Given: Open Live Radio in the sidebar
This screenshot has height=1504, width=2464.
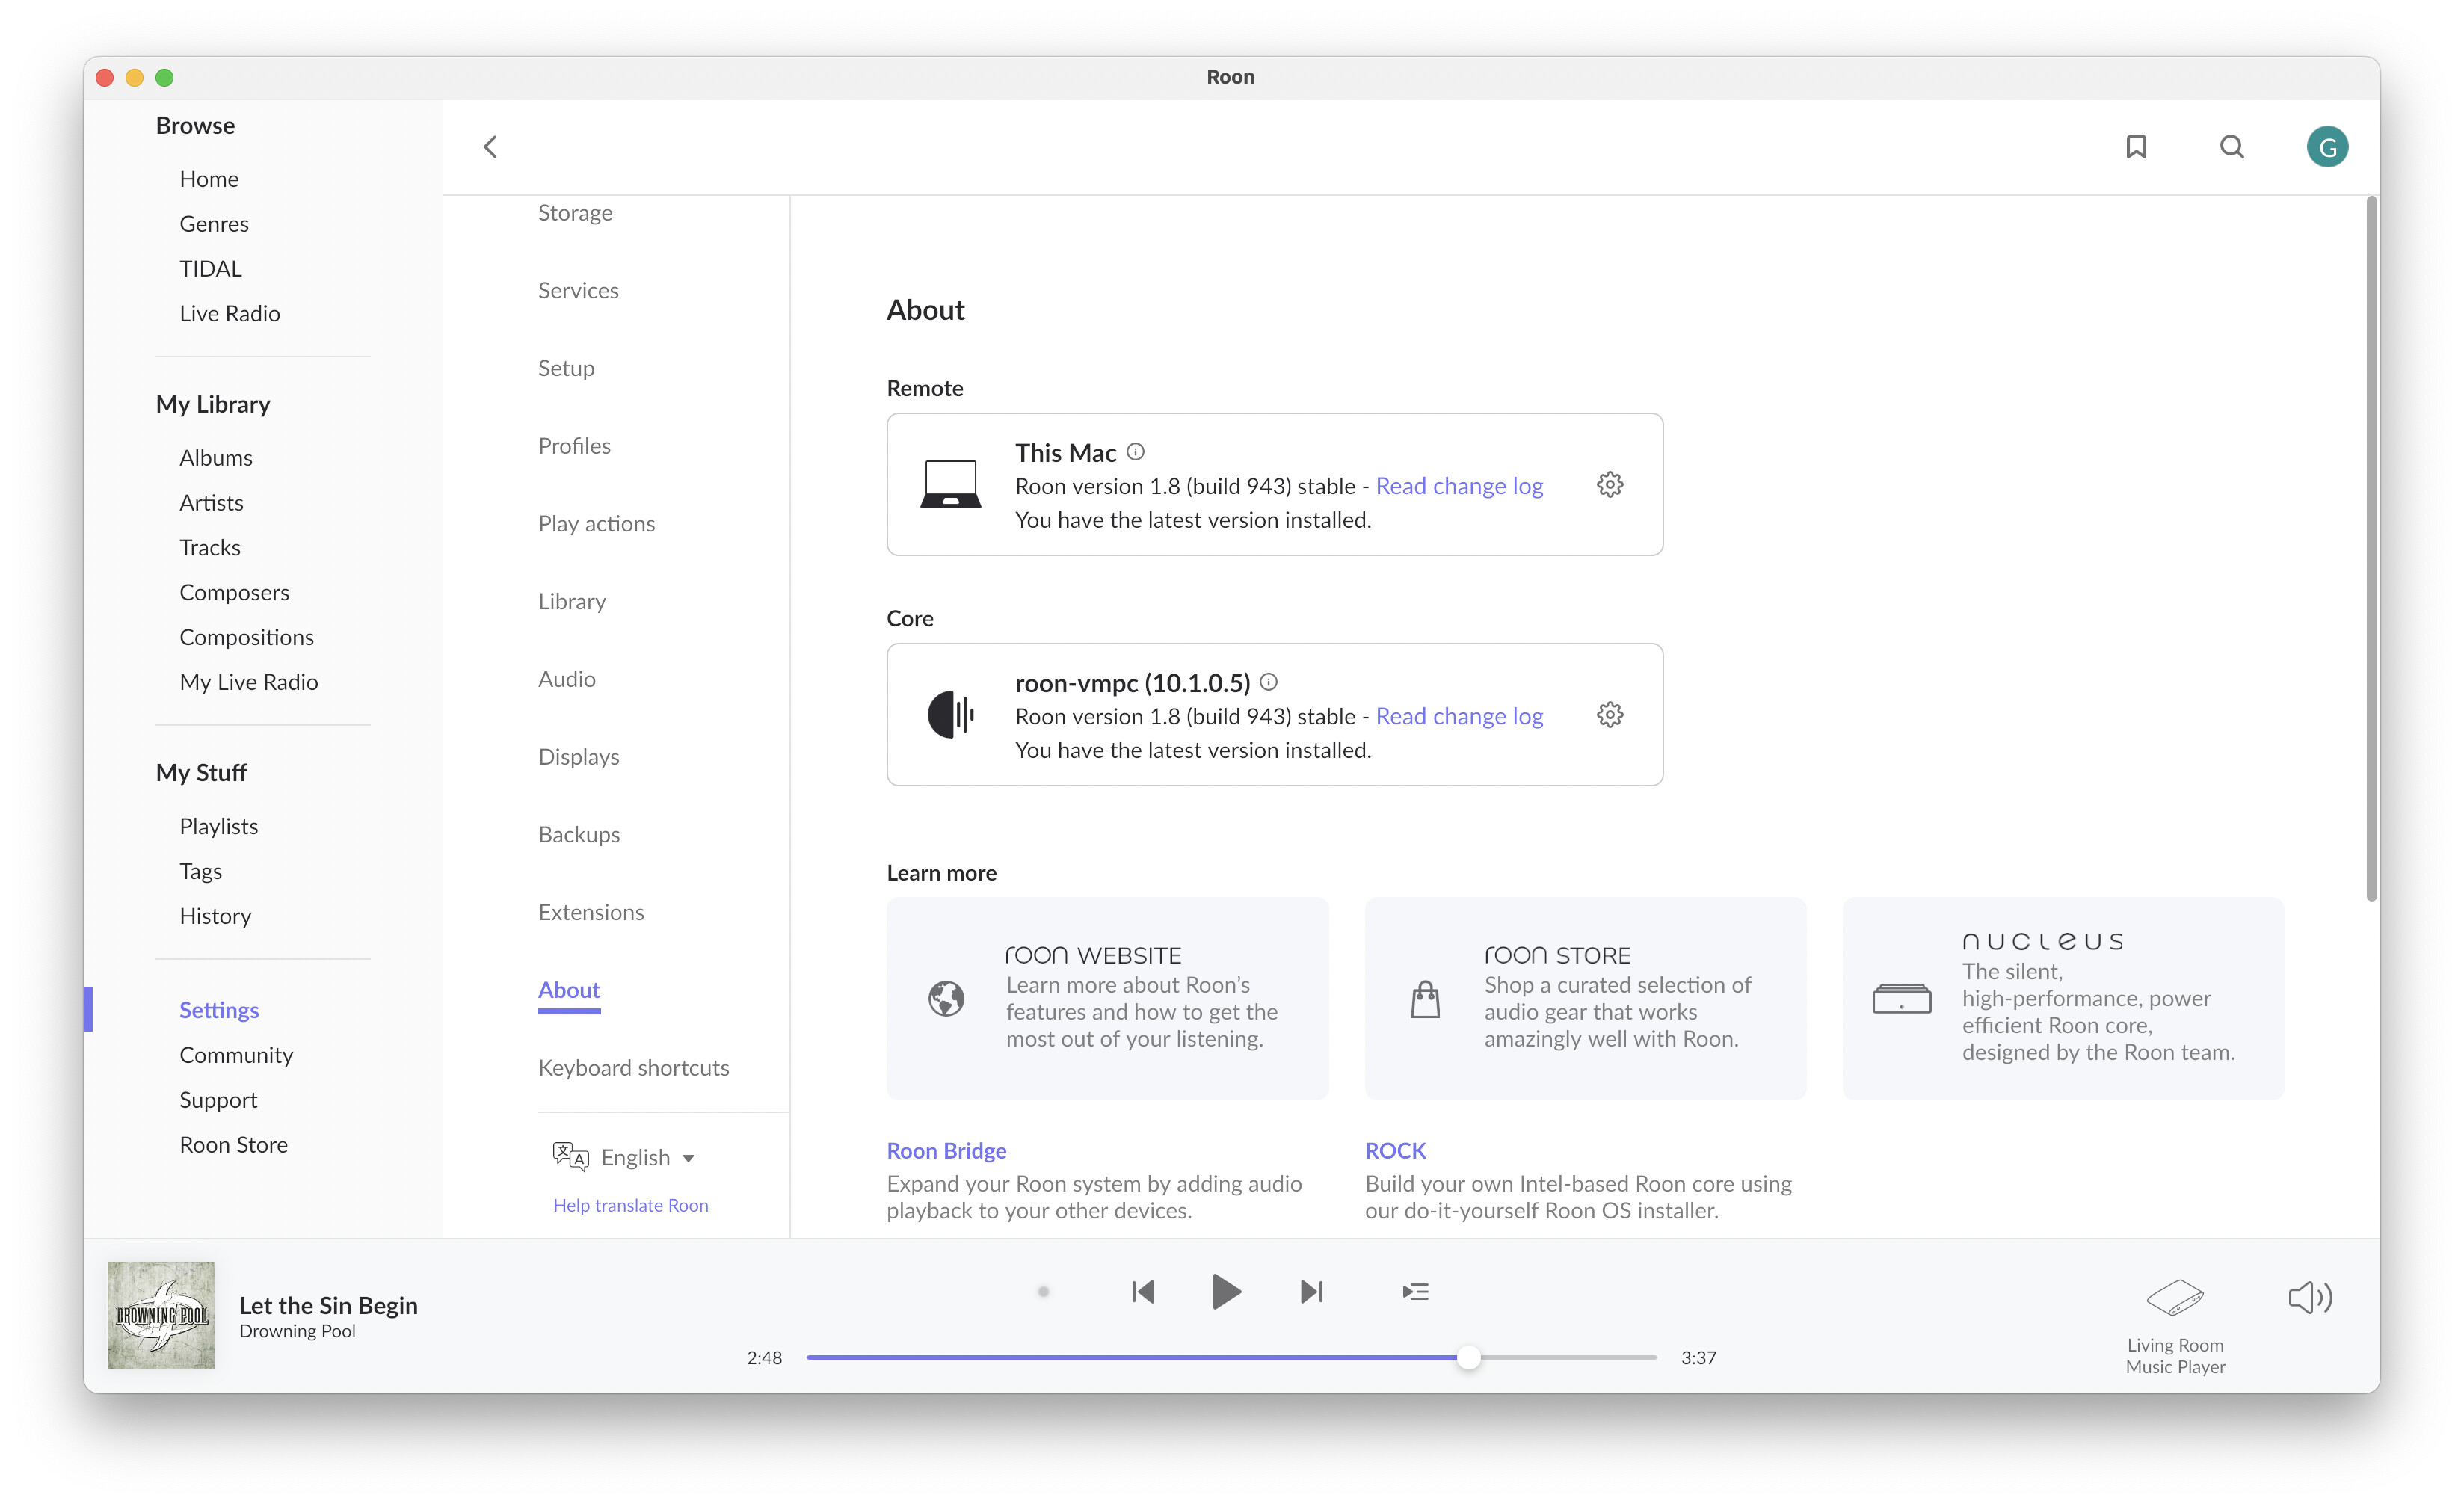Looking at the screenshot, I should [x=230, y=313].
